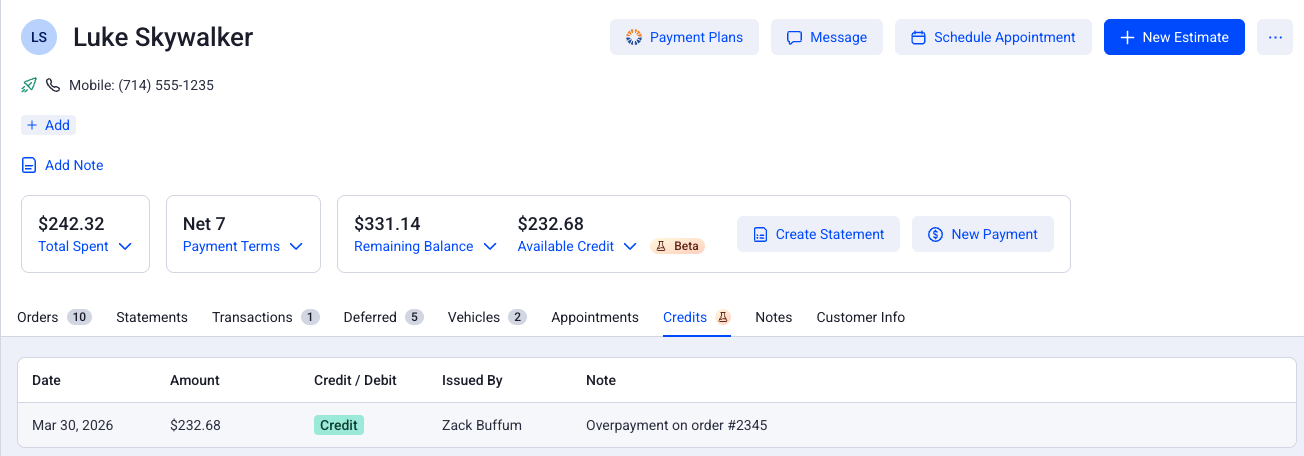Click Create Statement button

point(818,234)
